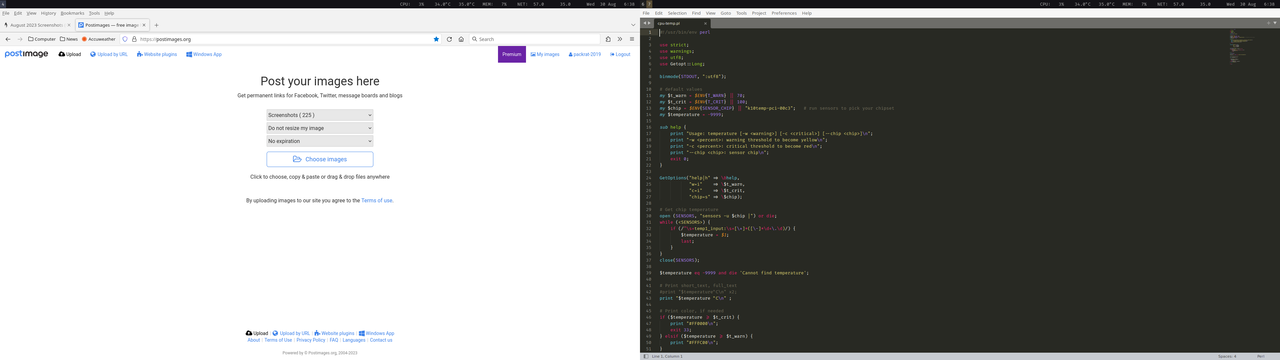Open footer FAQ link

[x=334, y=340]
